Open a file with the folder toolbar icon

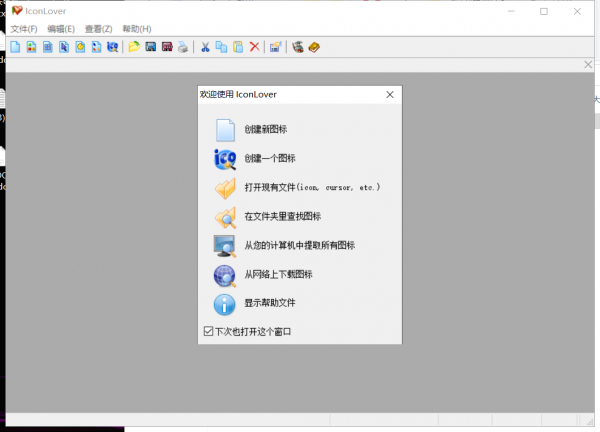pos(134,47)
